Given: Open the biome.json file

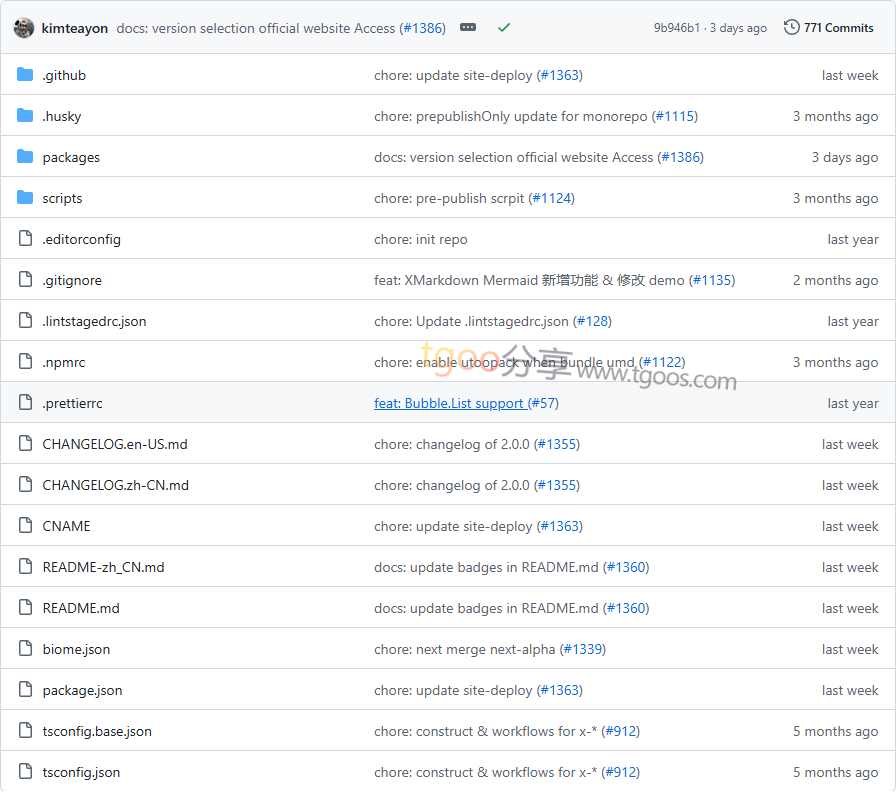Looking at the screenshot, I should [x=76, y=649].
